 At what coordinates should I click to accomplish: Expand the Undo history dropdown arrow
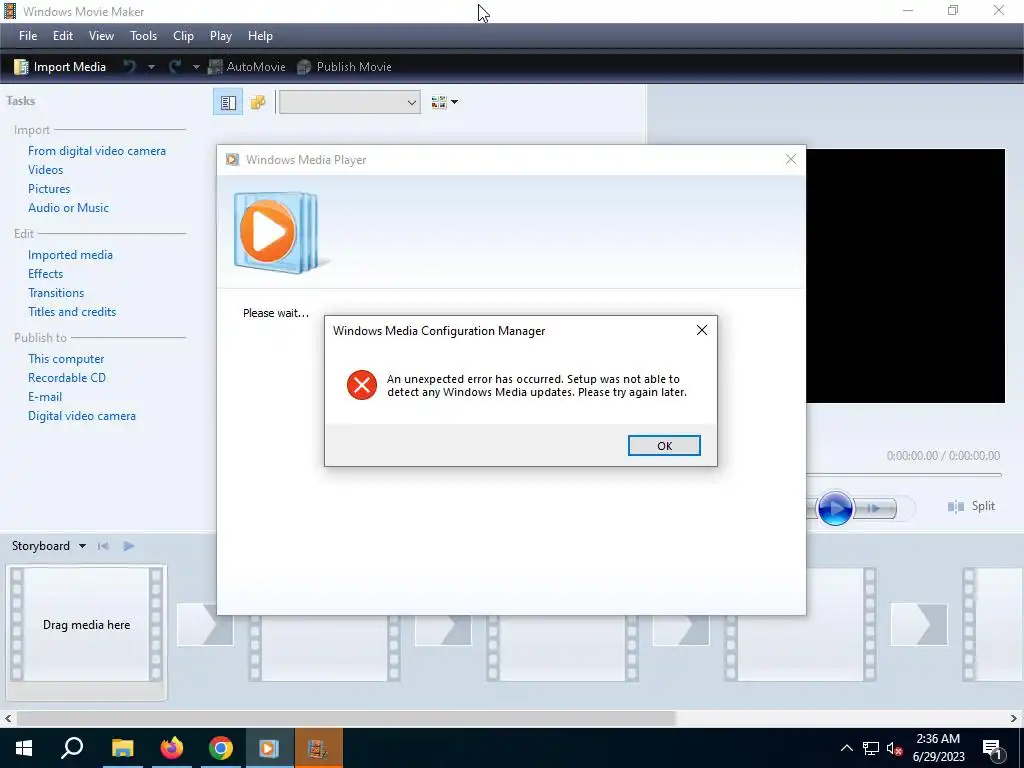151,67
